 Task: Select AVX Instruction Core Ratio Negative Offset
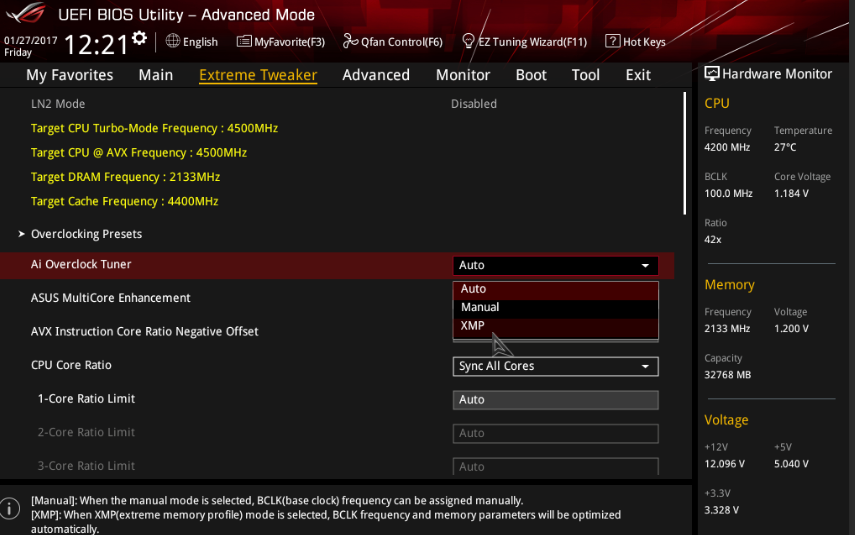(x=144, y=332)
